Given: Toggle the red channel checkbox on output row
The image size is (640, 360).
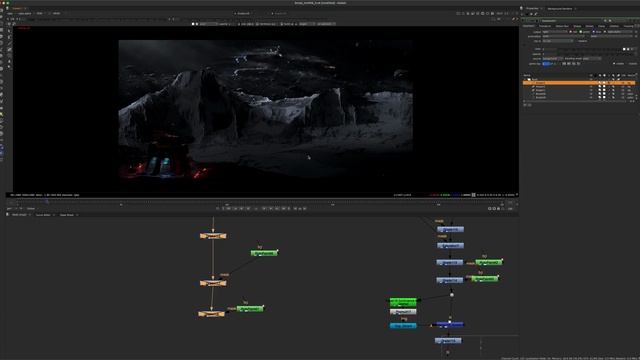Looking at the screenshot, I should click(x=571, y=31).
